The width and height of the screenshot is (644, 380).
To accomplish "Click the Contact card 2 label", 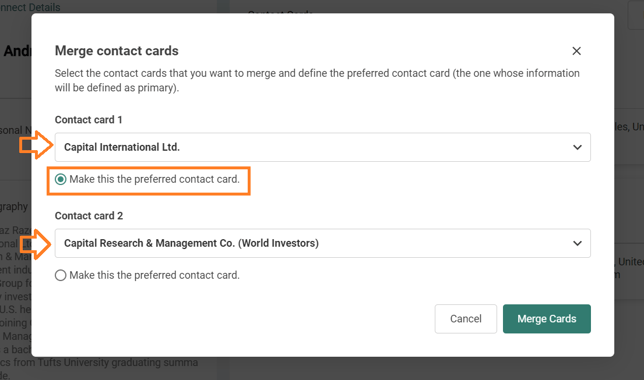I will [89, 216].
